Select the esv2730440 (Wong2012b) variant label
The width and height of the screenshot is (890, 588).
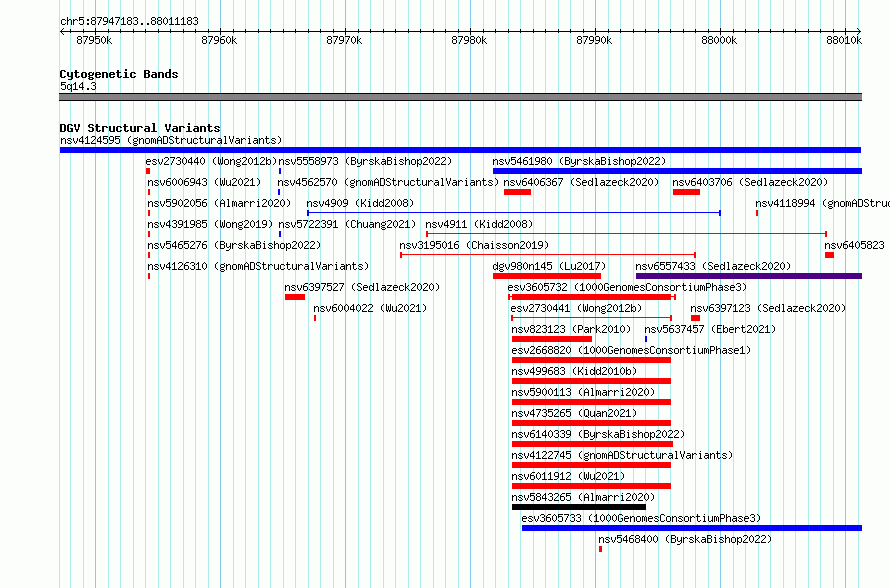tap(211, 161)
